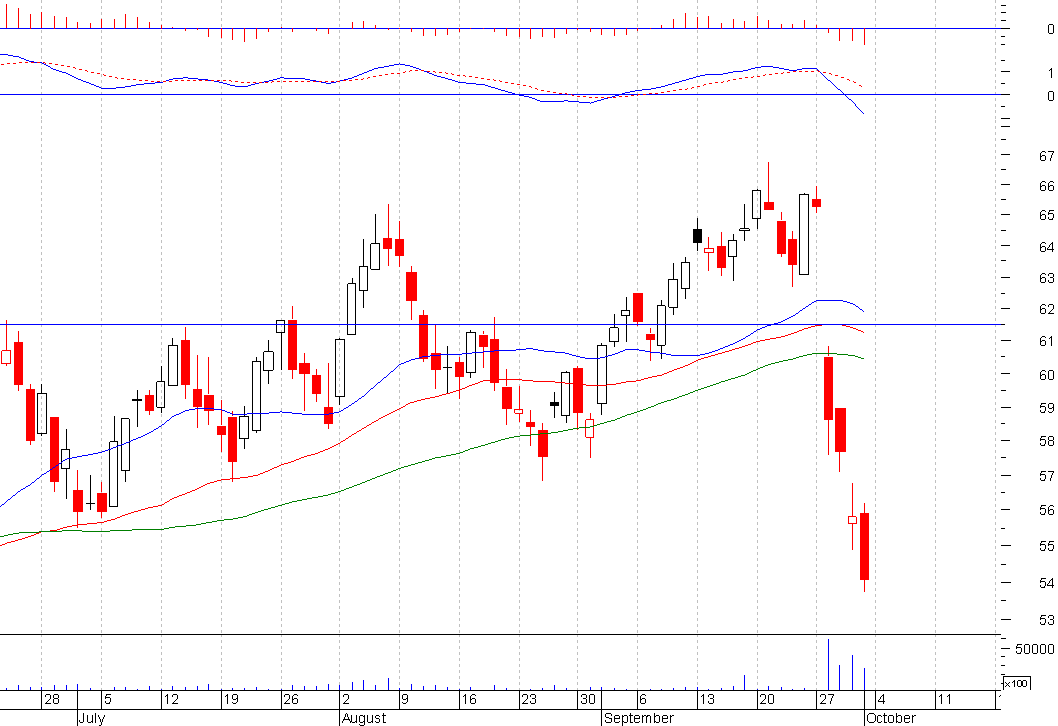This screenshot has height=726, width=1058.
Task: Click the 66 price axis label
Action: [1047, 186]
